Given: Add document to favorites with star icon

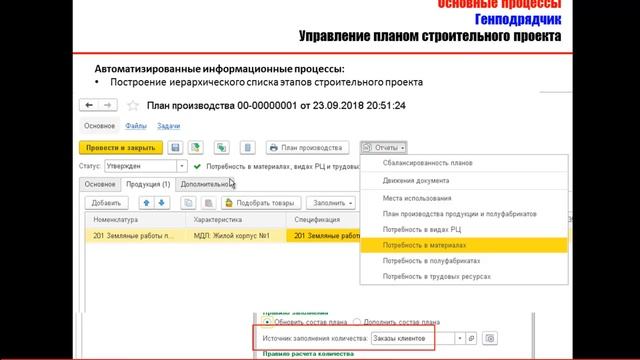Looking at the screenshot, I should (x=133, y=106).
